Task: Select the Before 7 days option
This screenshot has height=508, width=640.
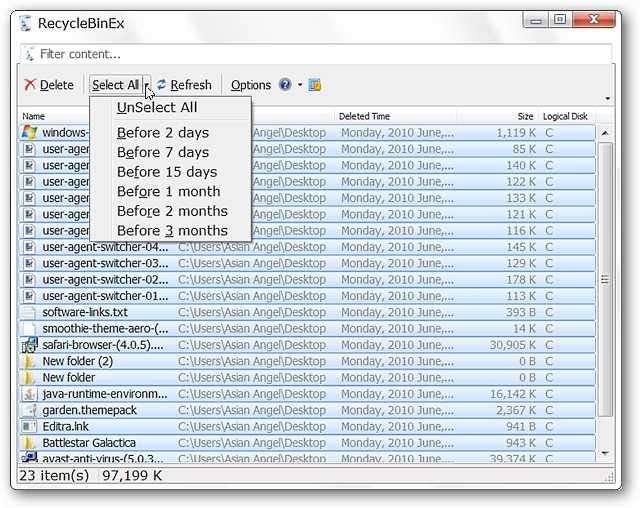Action: point(162,152)
